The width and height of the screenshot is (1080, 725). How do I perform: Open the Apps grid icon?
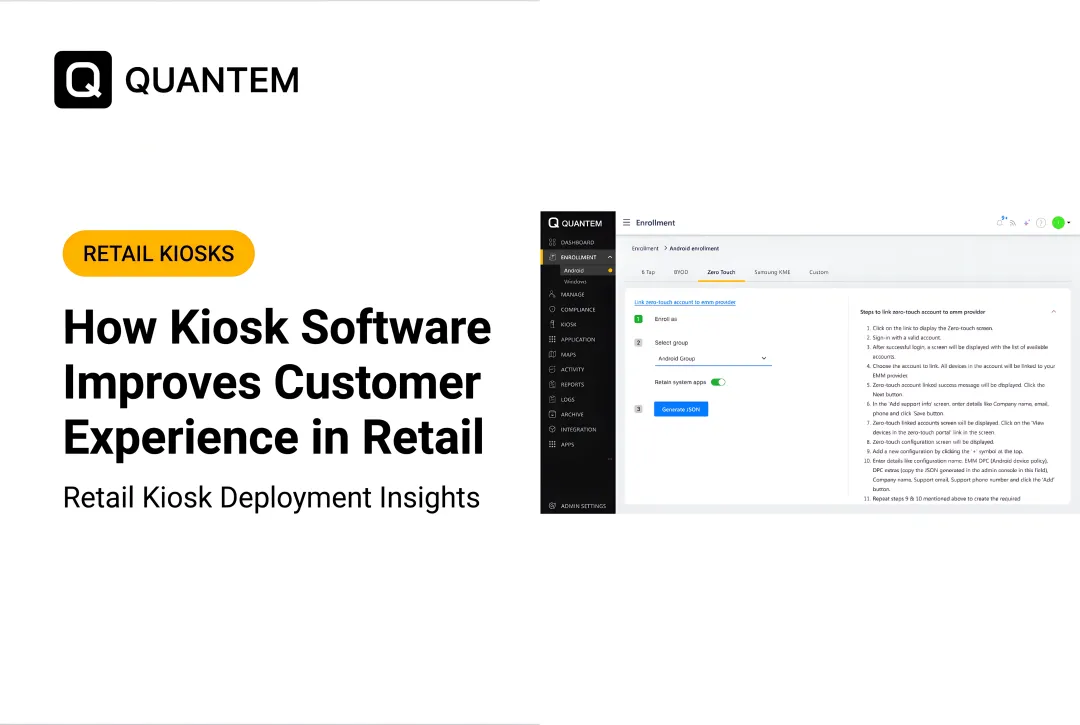pos(552,444)
